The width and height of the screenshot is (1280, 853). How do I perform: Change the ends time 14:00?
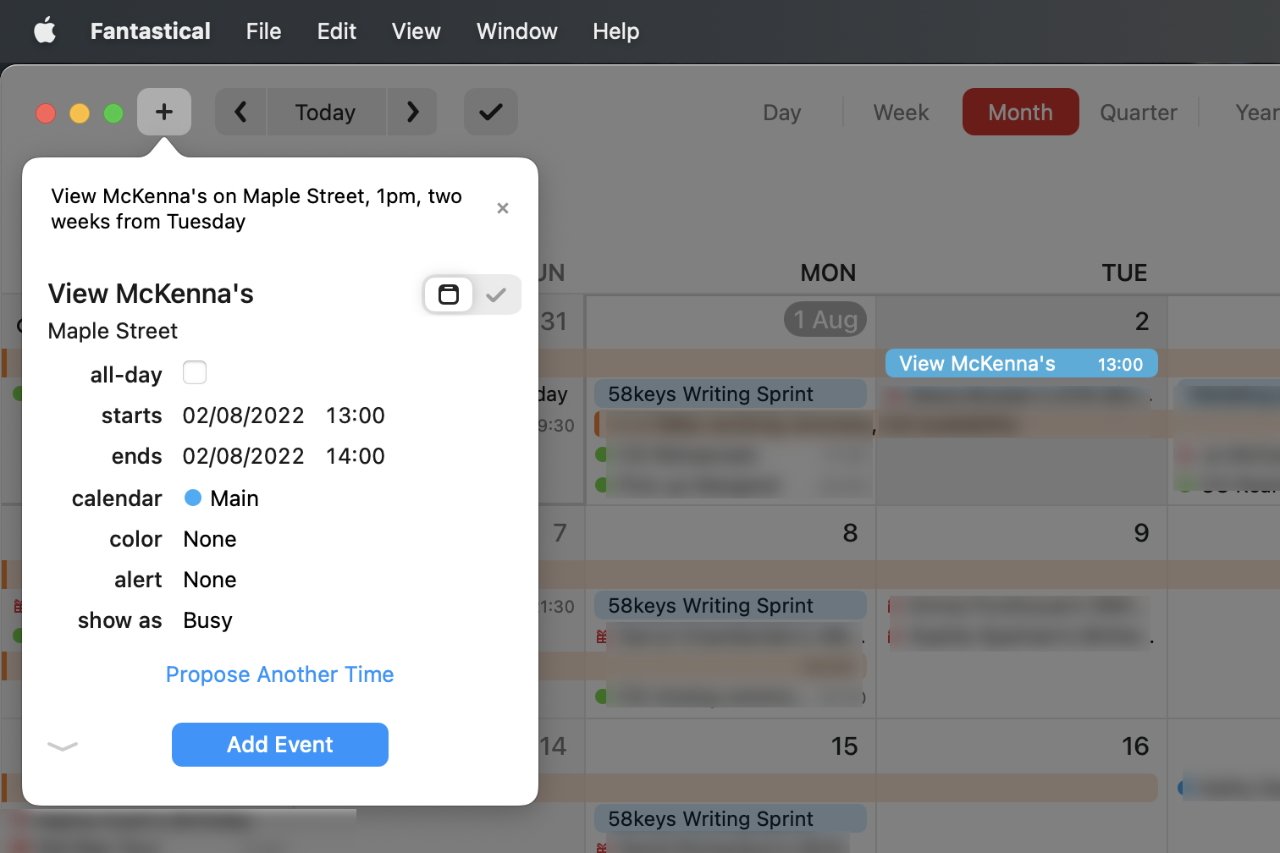click(355, 457)
